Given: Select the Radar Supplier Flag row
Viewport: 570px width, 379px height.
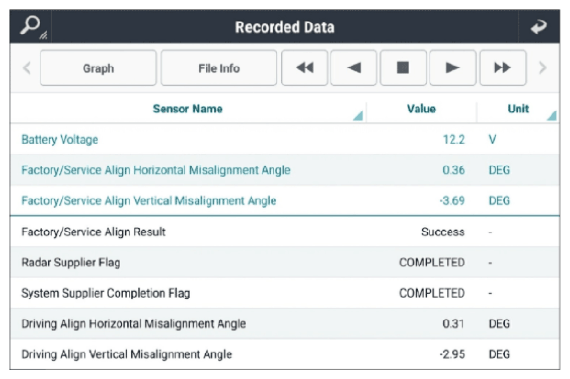Looking at the screenshot, I should coord(285,262).
